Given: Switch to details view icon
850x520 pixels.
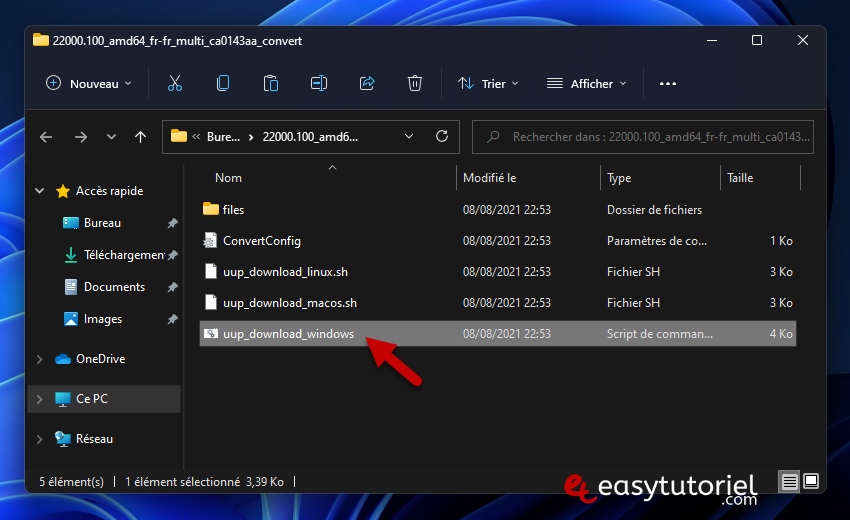Looking at the screenshot, I should pos(790,482).
